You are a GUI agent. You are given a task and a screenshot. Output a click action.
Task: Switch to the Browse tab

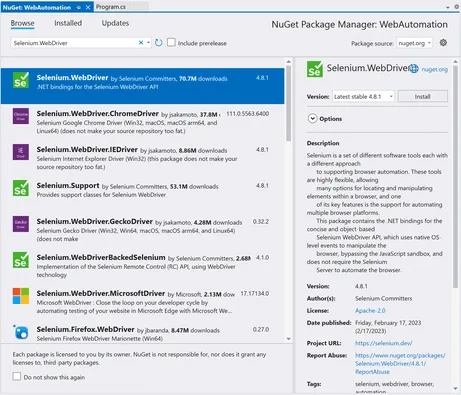pyautogui.click(x=22, y=23)
